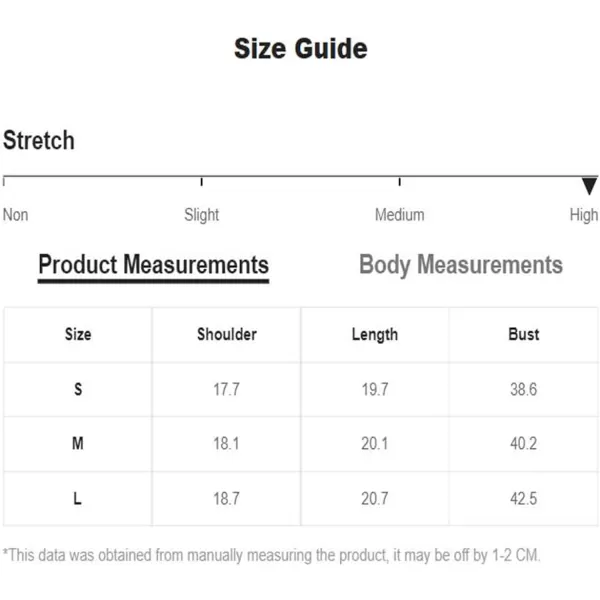The height and width of the screenshot is (600, 600).
Task: Click the Shoulder column header
Action: (x=226, y=335)
